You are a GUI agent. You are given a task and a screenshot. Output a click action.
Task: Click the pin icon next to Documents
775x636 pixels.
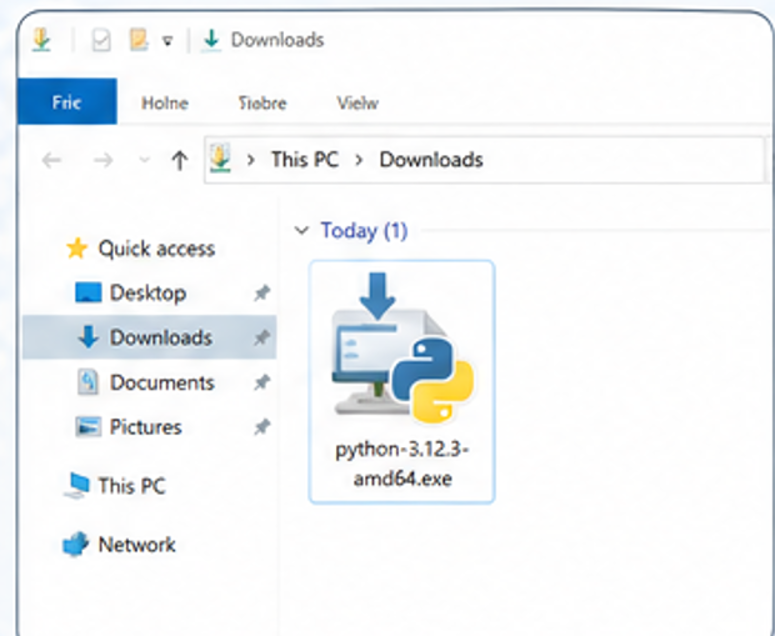(x=261, y=382)
